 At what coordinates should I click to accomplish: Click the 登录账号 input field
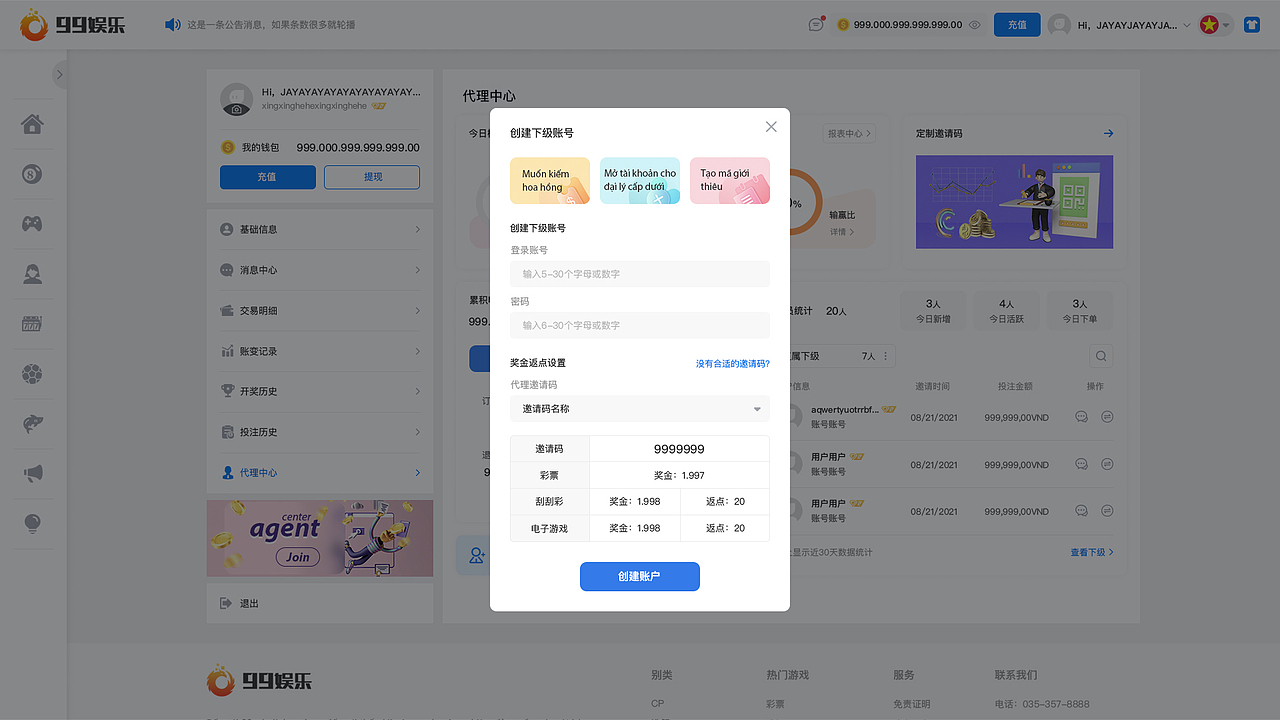[x=639, y=273]
